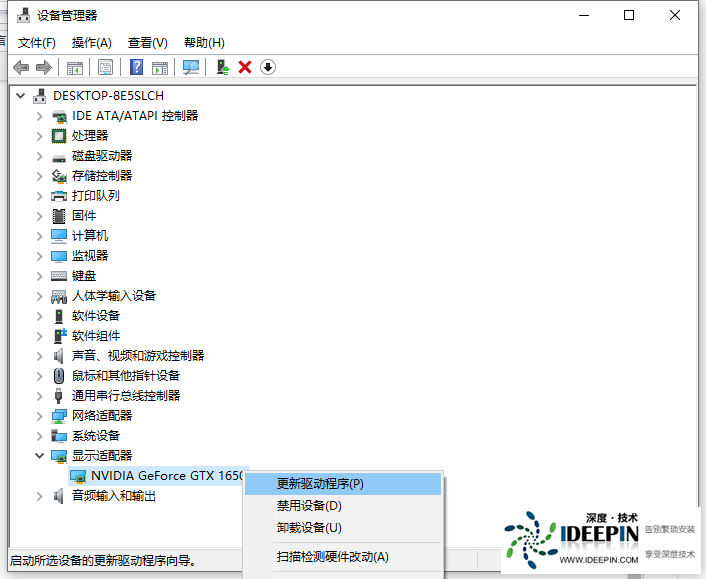Expand the 磁盘驱动器 node
The width and height of the screenshot is (706, 579).
(x=40, y=156)
